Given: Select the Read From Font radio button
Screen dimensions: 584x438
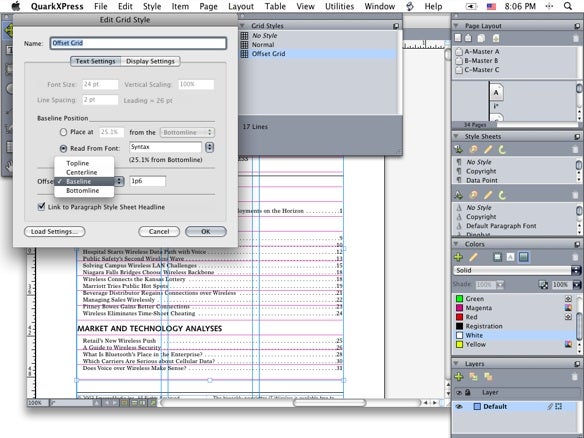Looking at the screenshot, I should [63, 148].
